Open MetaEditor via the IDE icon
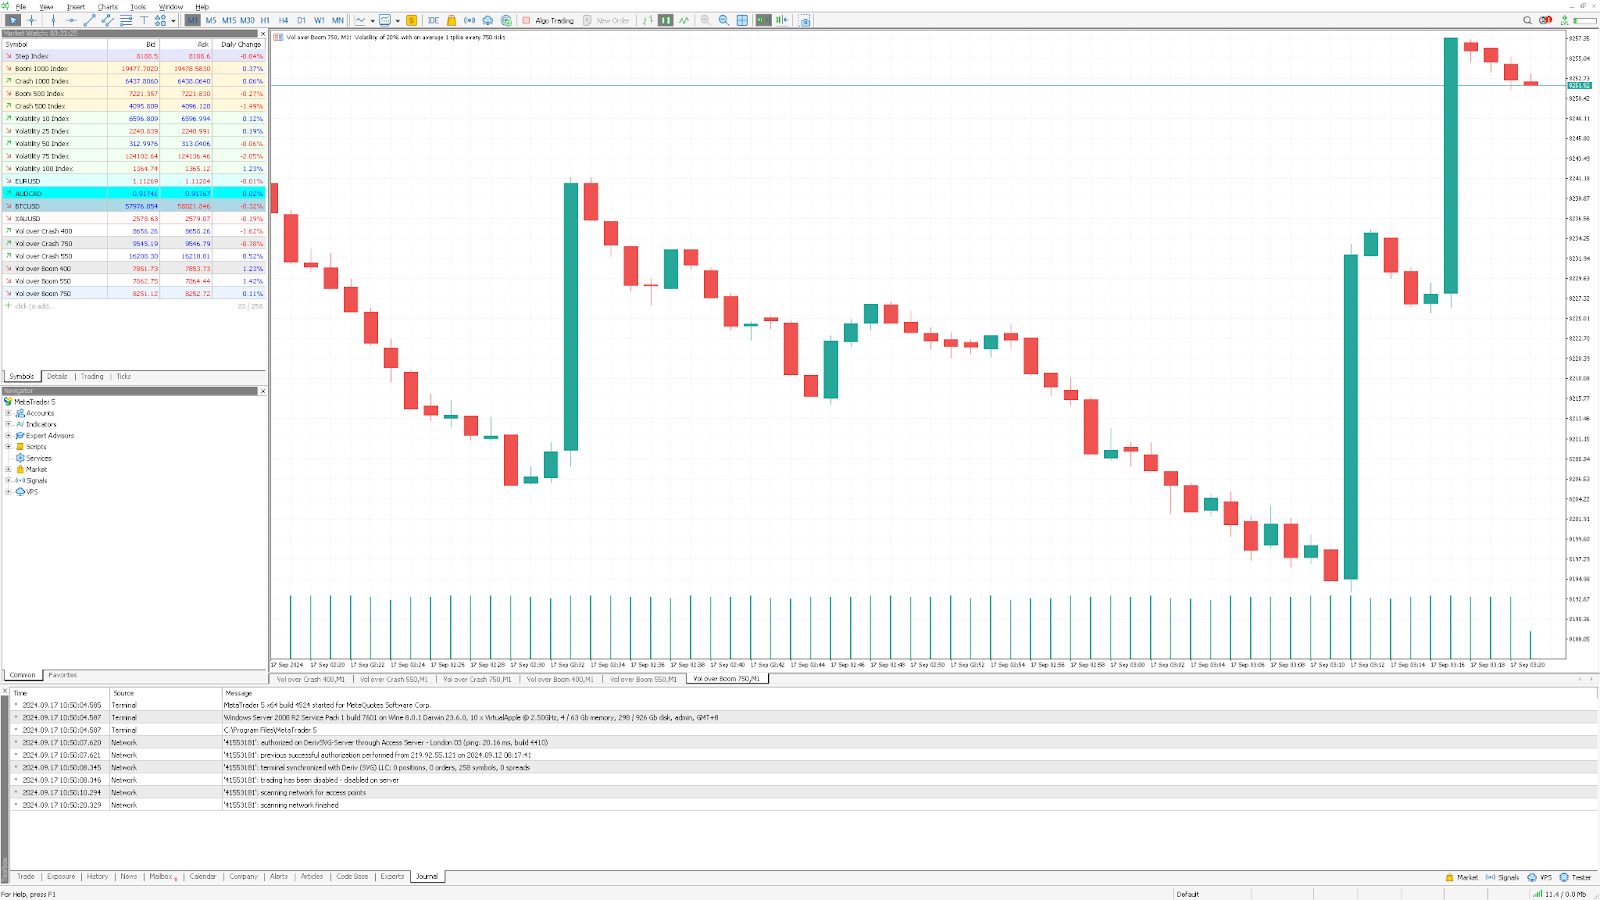 [x=432, y=20]
